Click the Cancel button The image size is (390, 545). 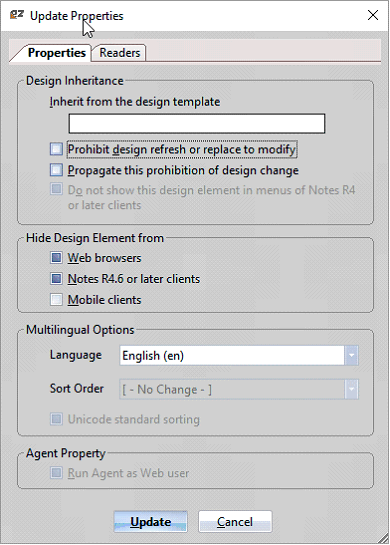coord(235,521)
